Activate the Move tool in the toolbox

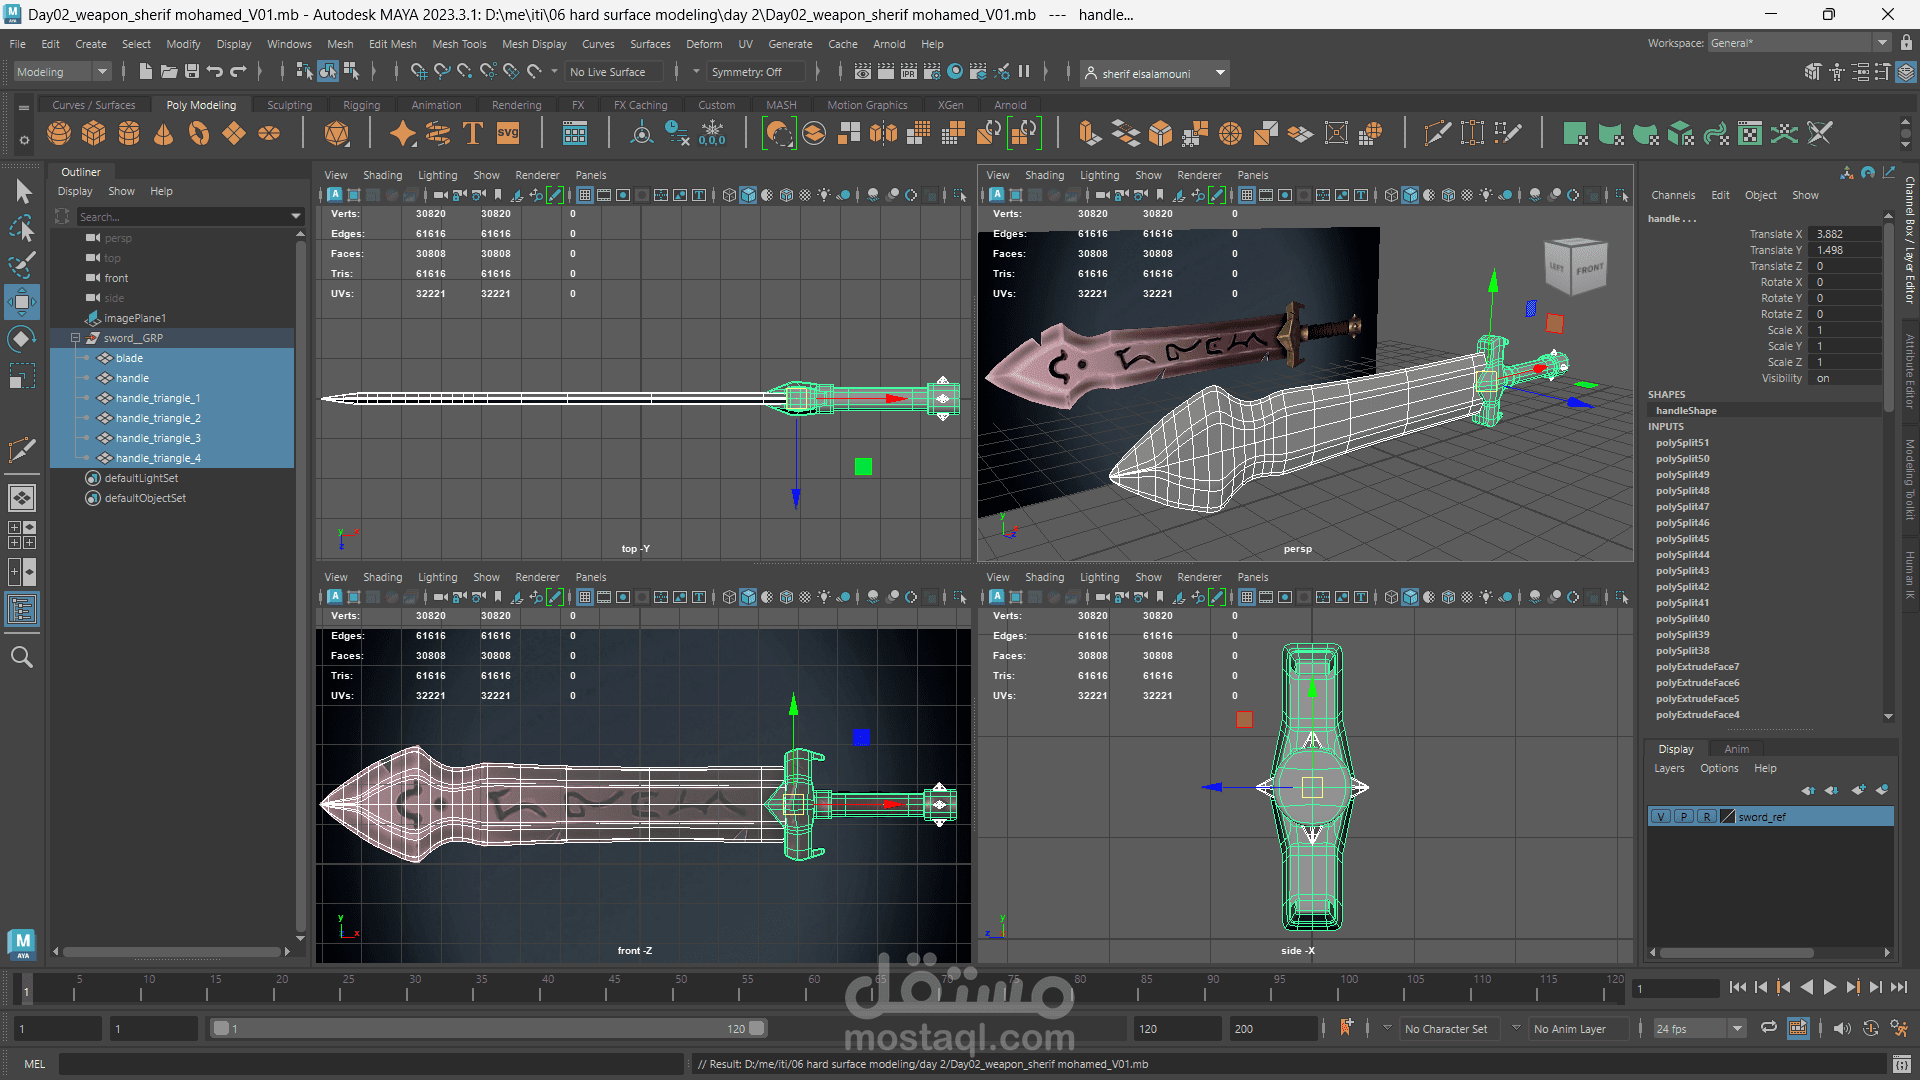pyautogui.click(x=21, y=301)
